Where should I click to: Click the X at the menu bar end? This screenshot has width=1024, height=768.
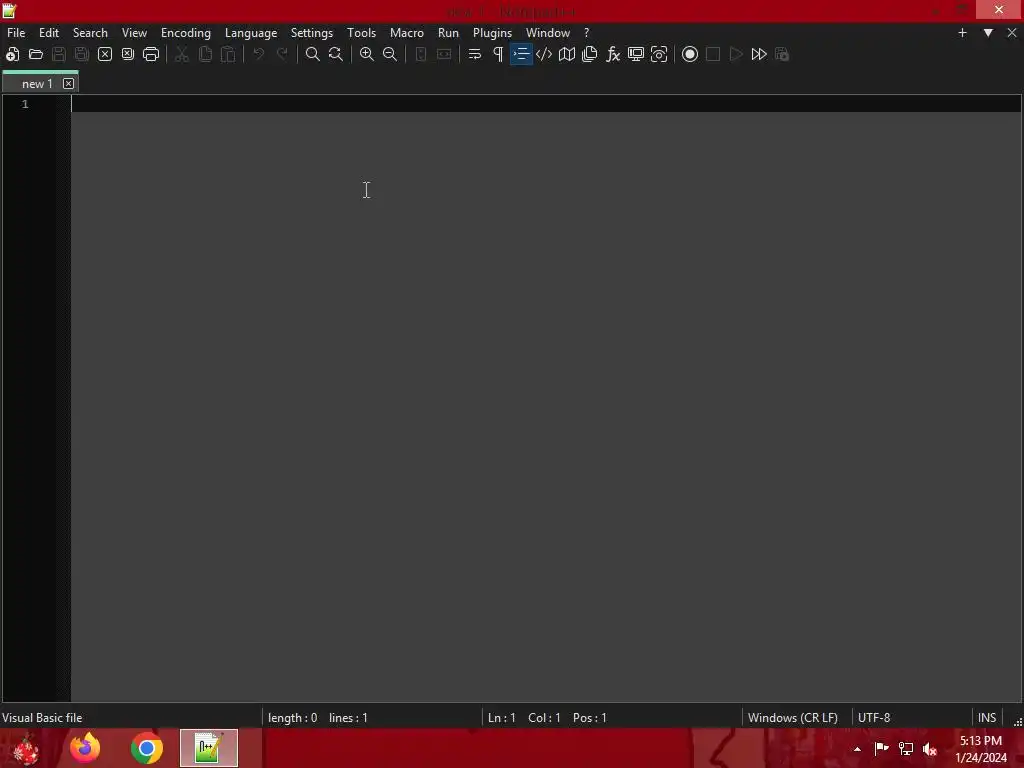pos(1012,33)
